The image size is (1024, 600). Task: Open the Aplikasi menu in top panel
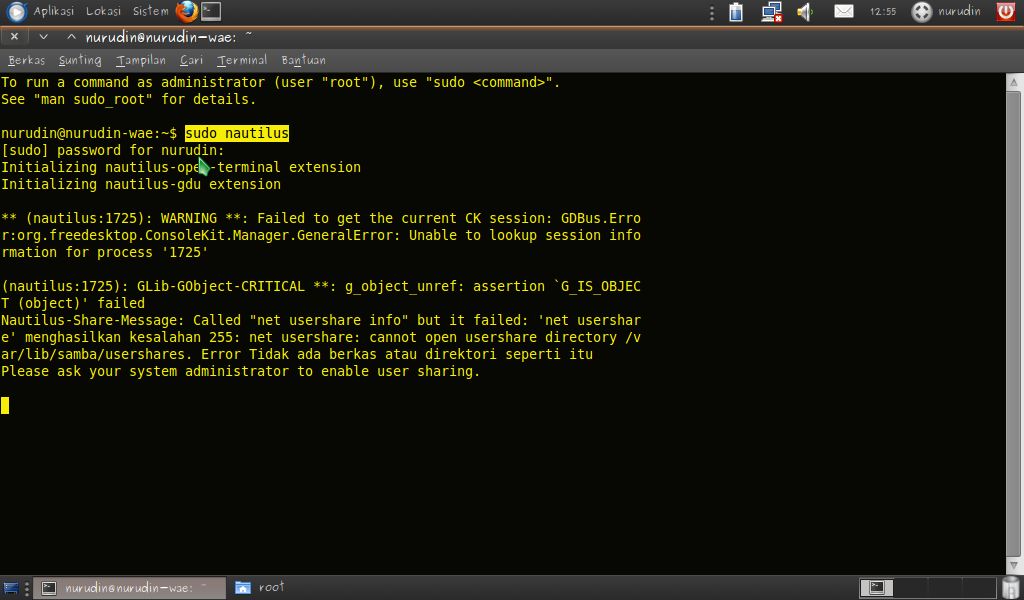(54, 11)
